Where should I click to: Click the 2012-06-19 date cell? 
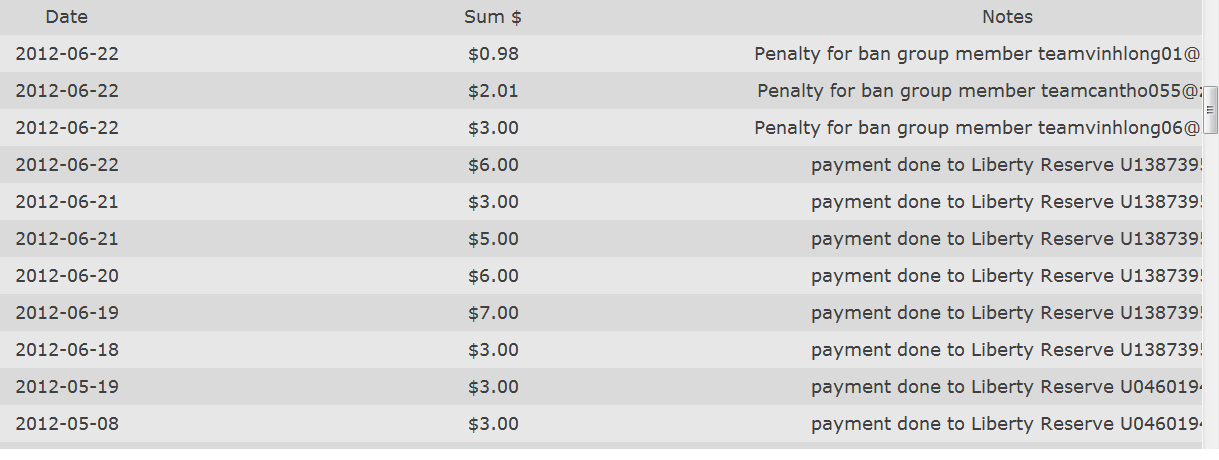pos(67,313)
